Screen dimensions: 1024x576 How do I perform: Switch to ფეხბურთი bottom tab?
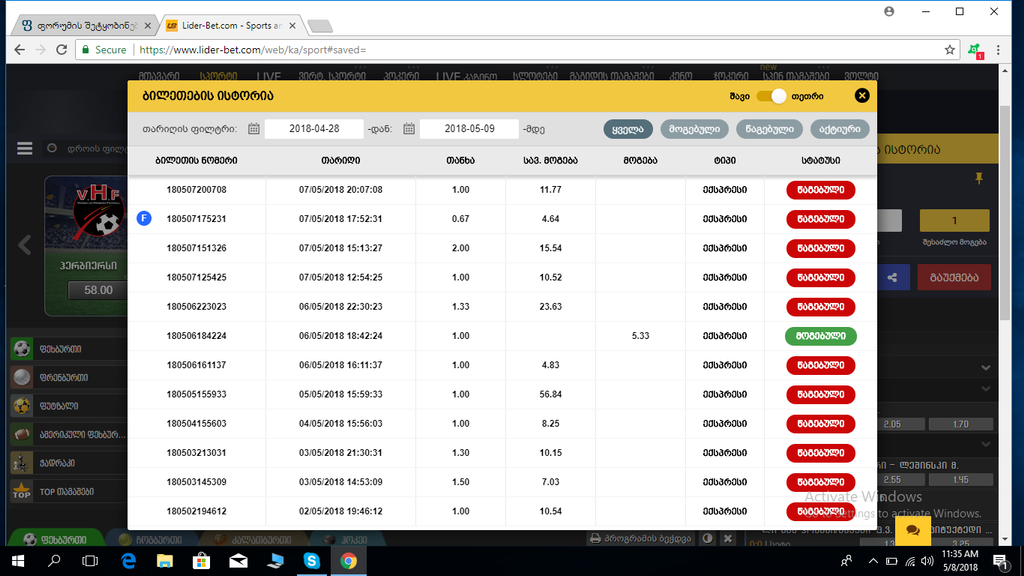point(56,539)
